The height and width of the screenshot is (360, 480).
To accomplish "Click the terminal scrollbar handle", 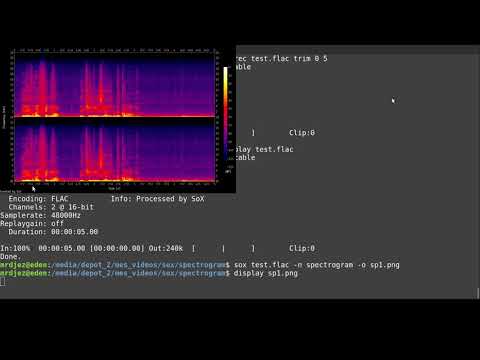I will (x=478, y=293).
